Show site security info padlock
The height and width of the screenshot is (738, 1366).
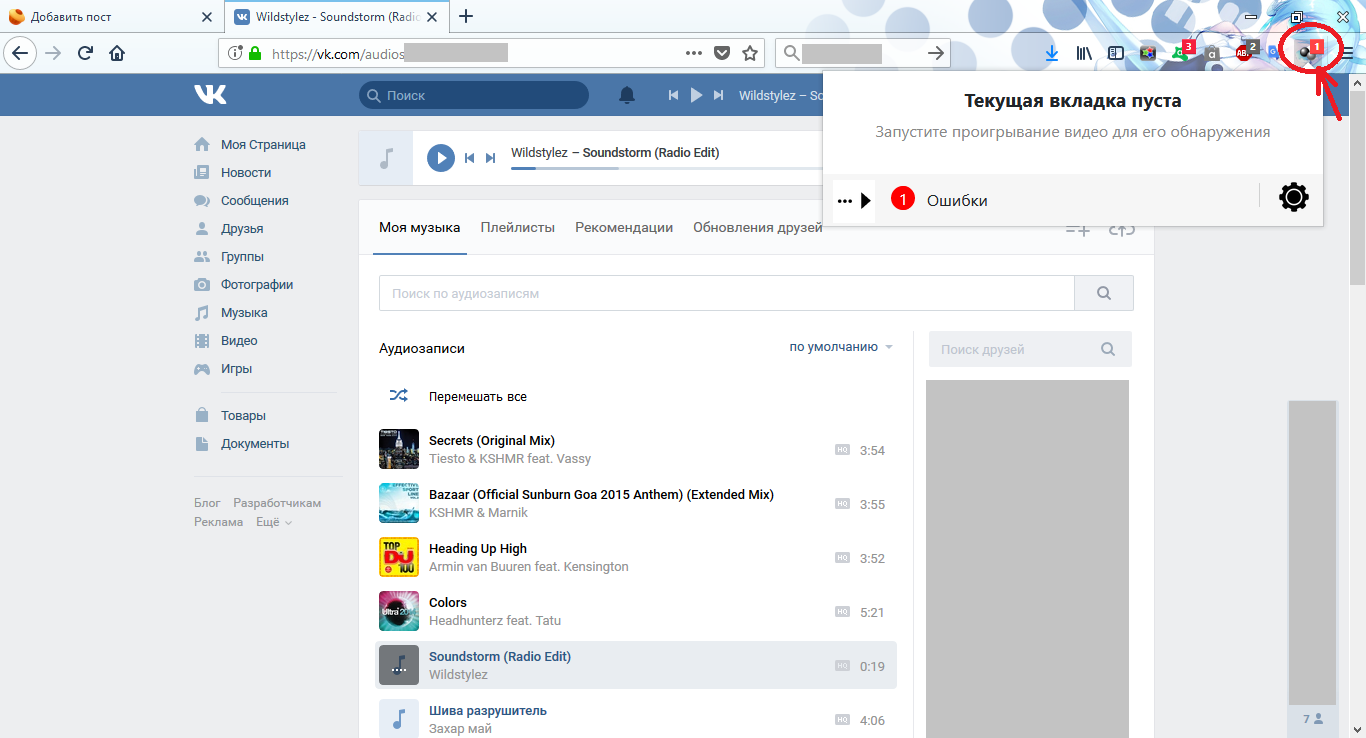tap(255, 54)
